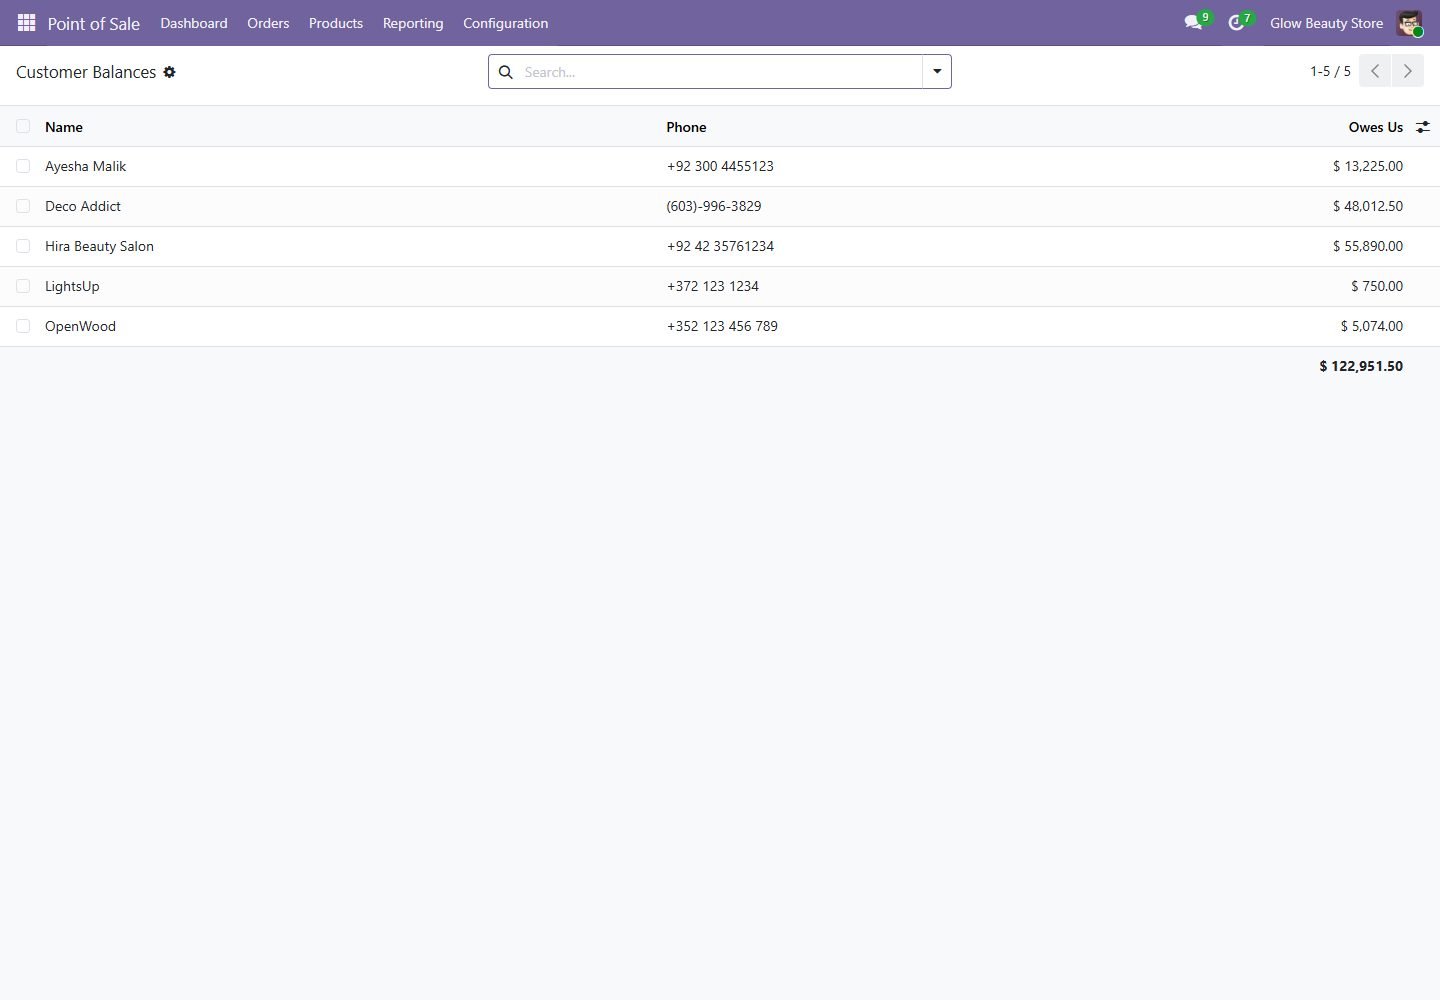Image resolution: width=1440 pixels, height=1000 pixels.
Task: Check the Ayesha Malik row checkbox
Action: [x=23, y=166]
